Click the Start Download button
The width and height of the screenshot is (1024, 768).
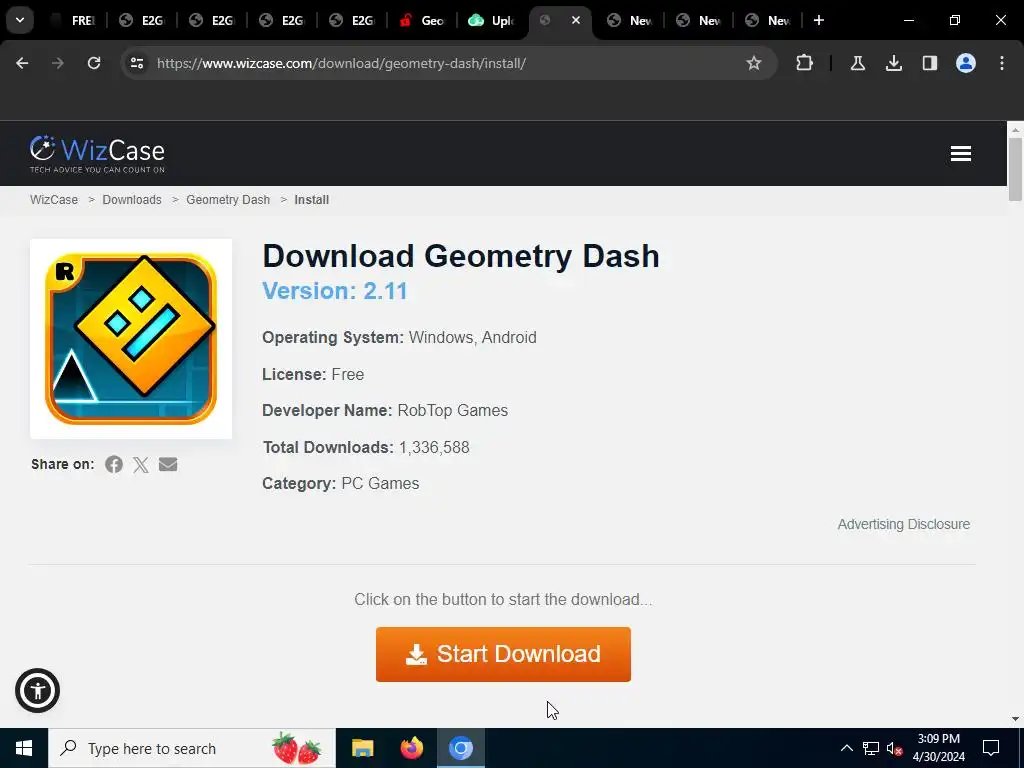pos(504,654)
